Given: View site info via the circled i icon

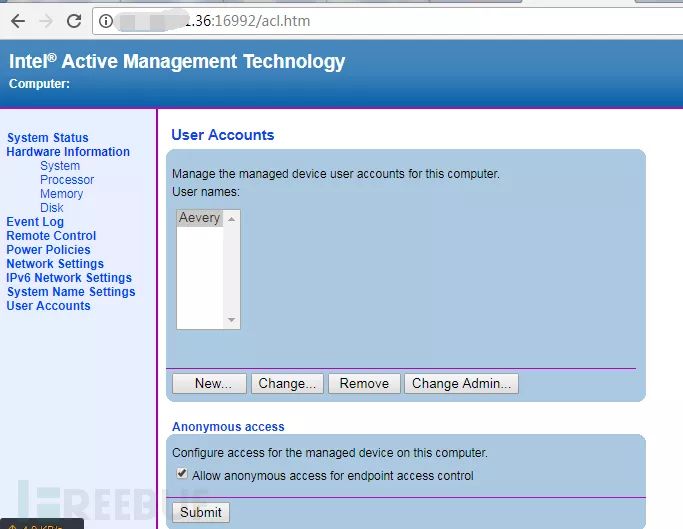Looking at the screenshot, I should pyautogui.click(x=105, y=20).
